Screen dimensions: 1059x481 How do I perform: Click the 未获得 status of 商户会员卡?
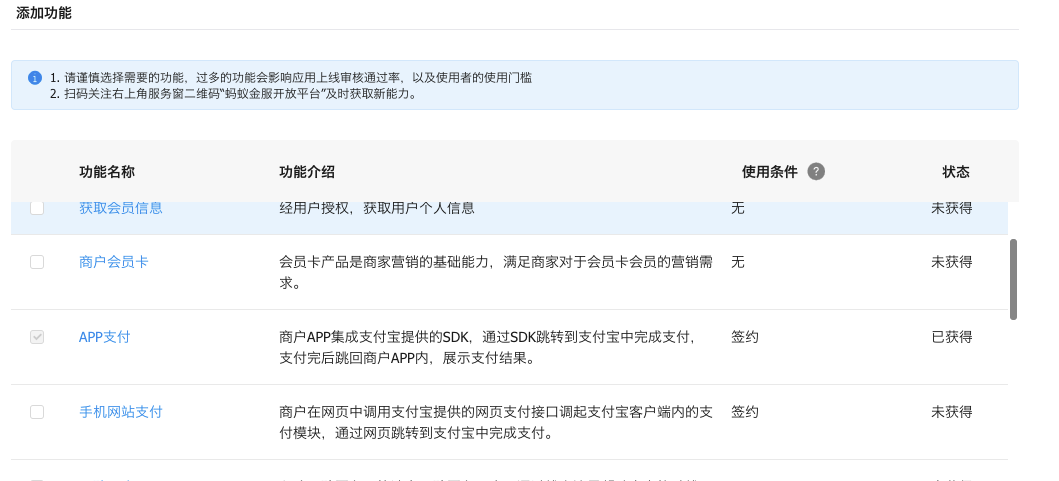point(952,262)
